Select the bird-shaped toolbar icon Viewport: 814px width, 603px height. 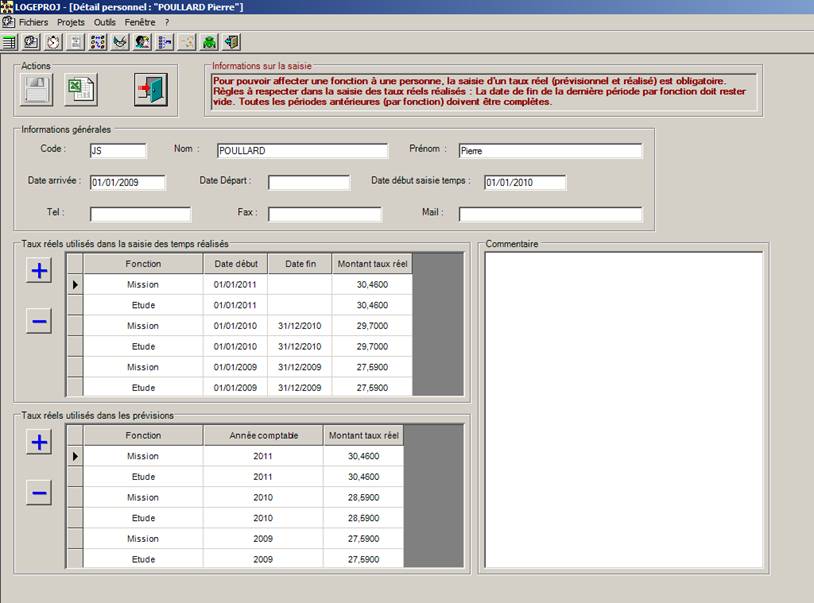coord(119,41)
